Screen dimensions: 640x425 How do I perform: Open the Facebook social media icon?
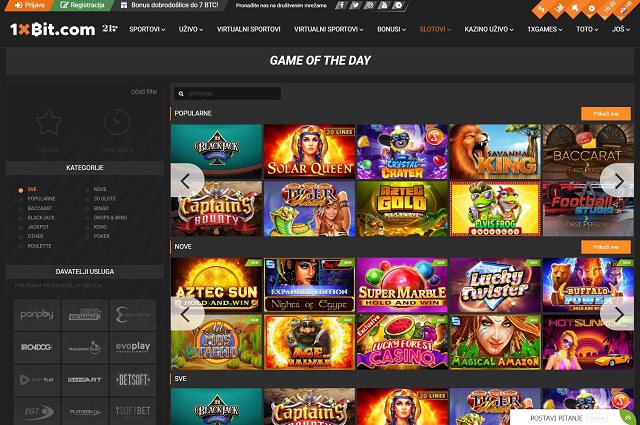341,5
